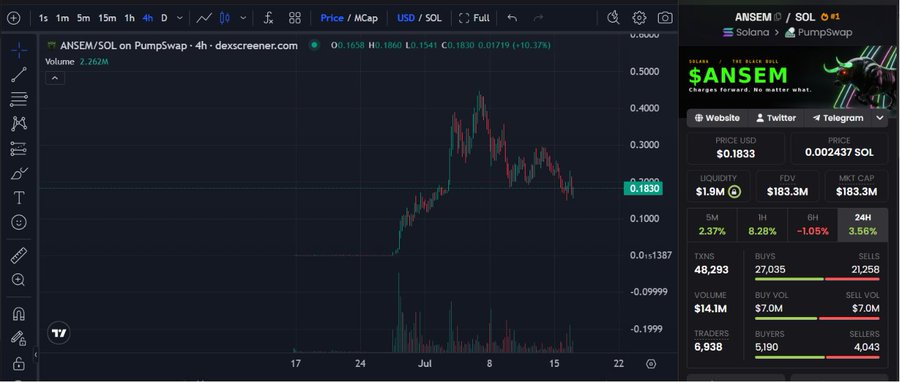Select the 4h timeframe
This screenshot has width=900, height=382.
pyautogui.click(x=148, y=18)
